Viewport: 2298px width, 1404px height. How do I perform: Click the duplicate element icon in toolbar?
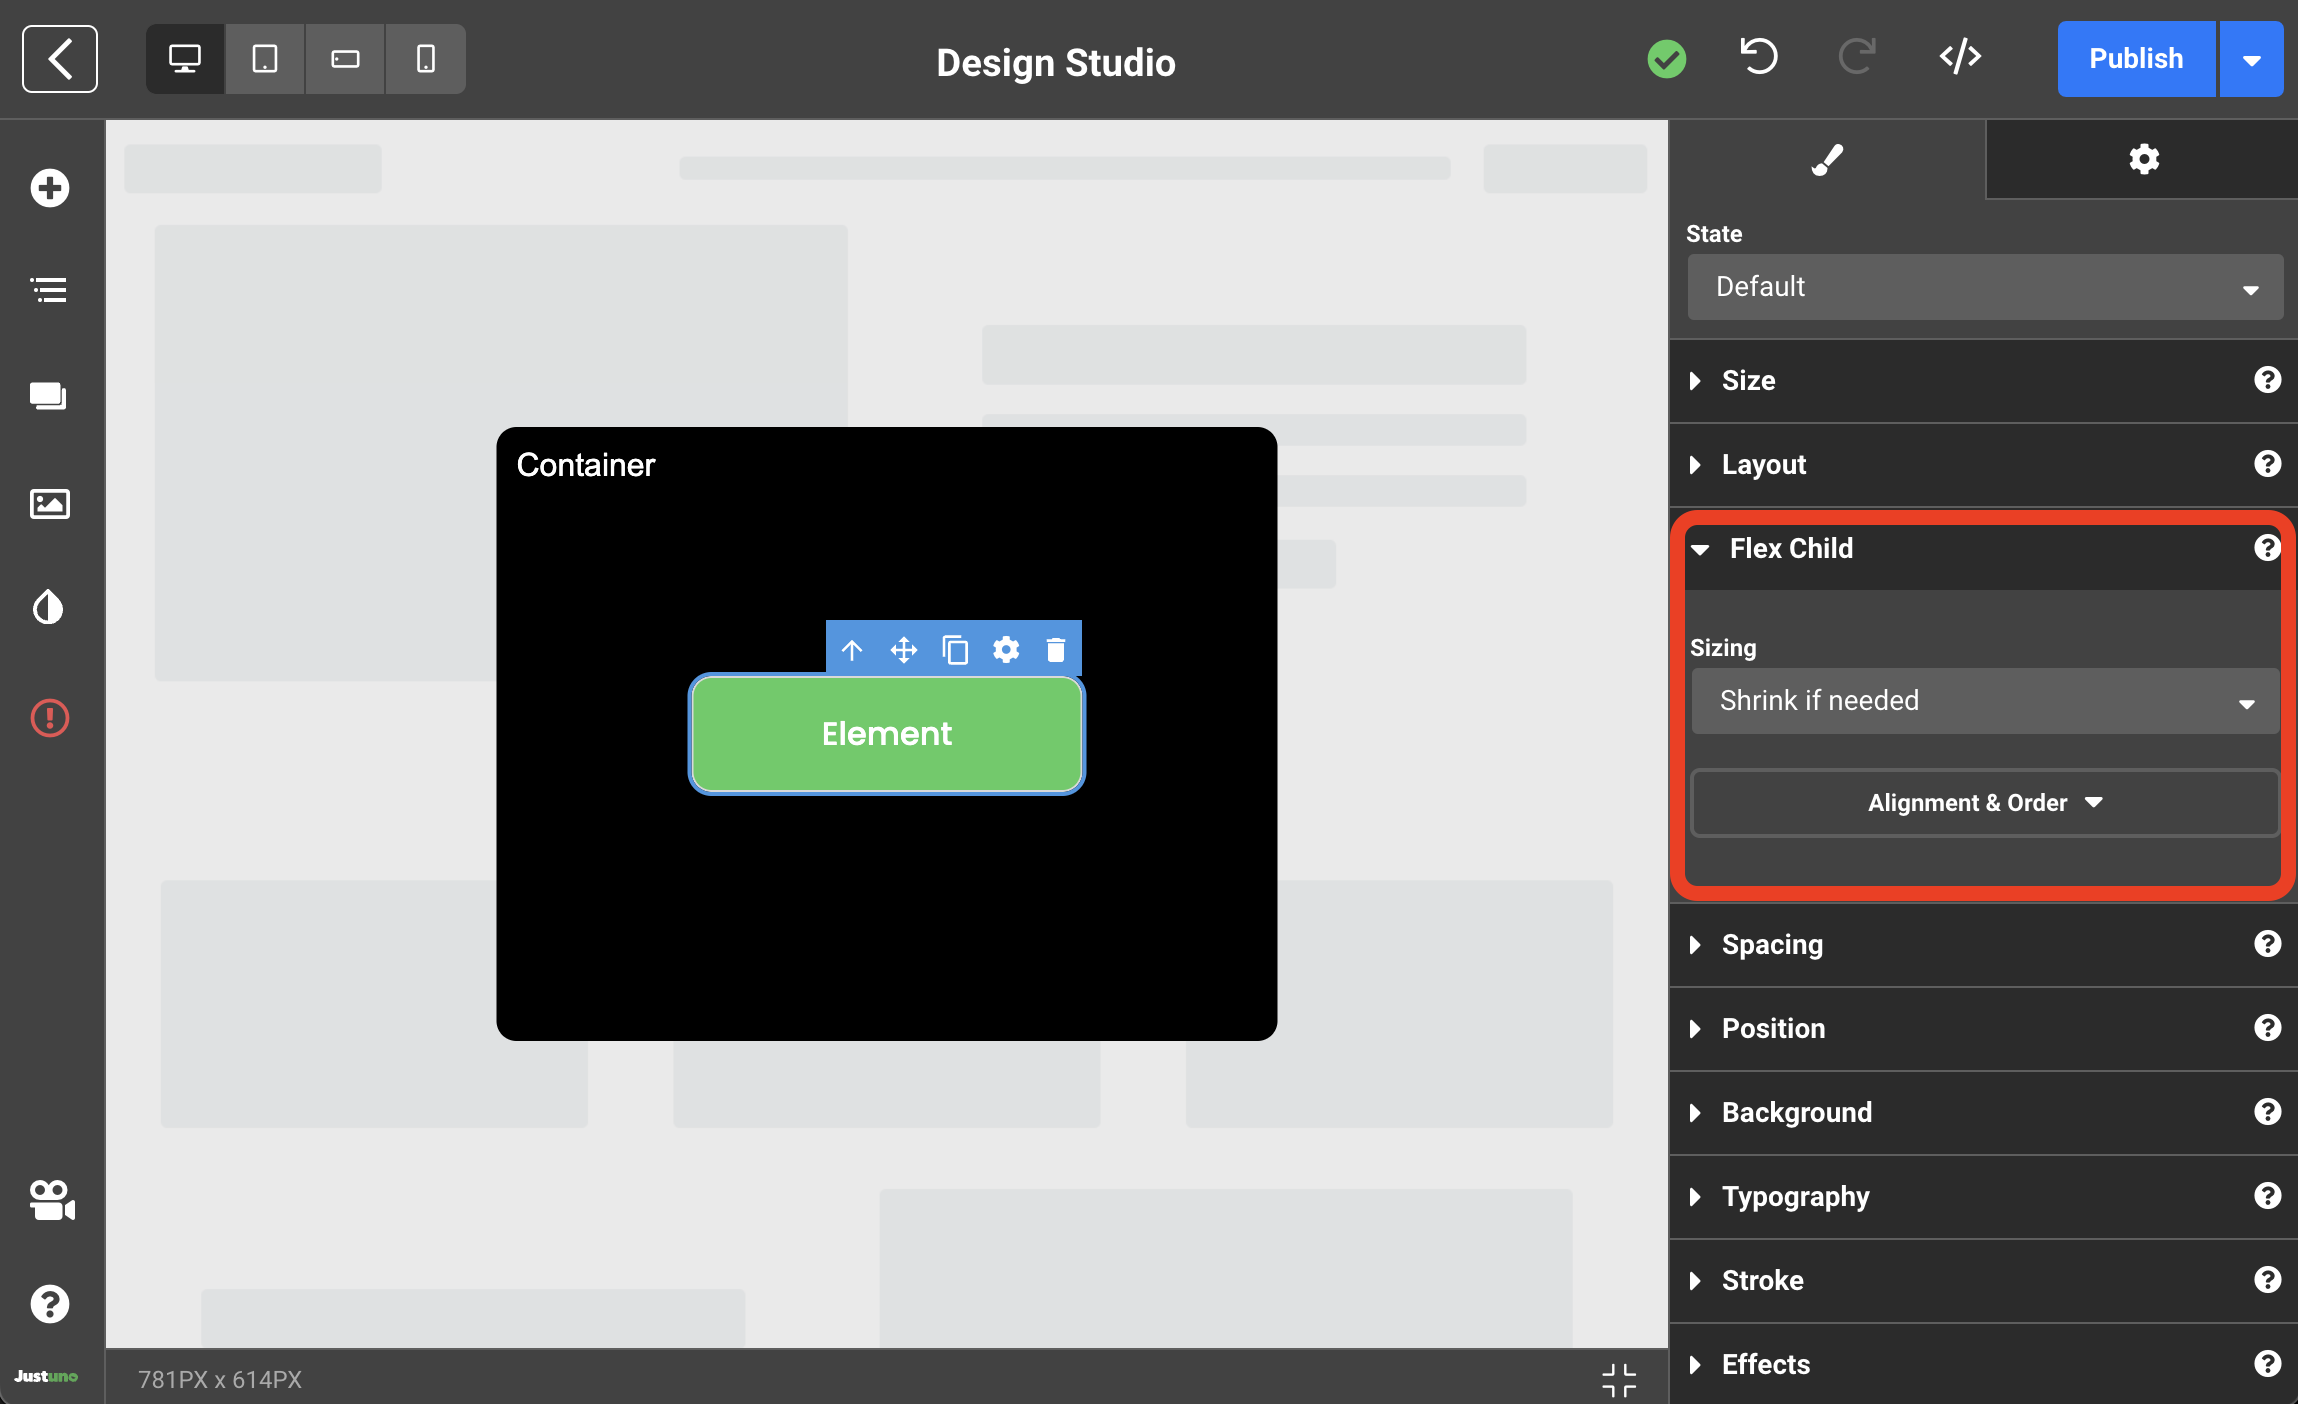point(955,651)
